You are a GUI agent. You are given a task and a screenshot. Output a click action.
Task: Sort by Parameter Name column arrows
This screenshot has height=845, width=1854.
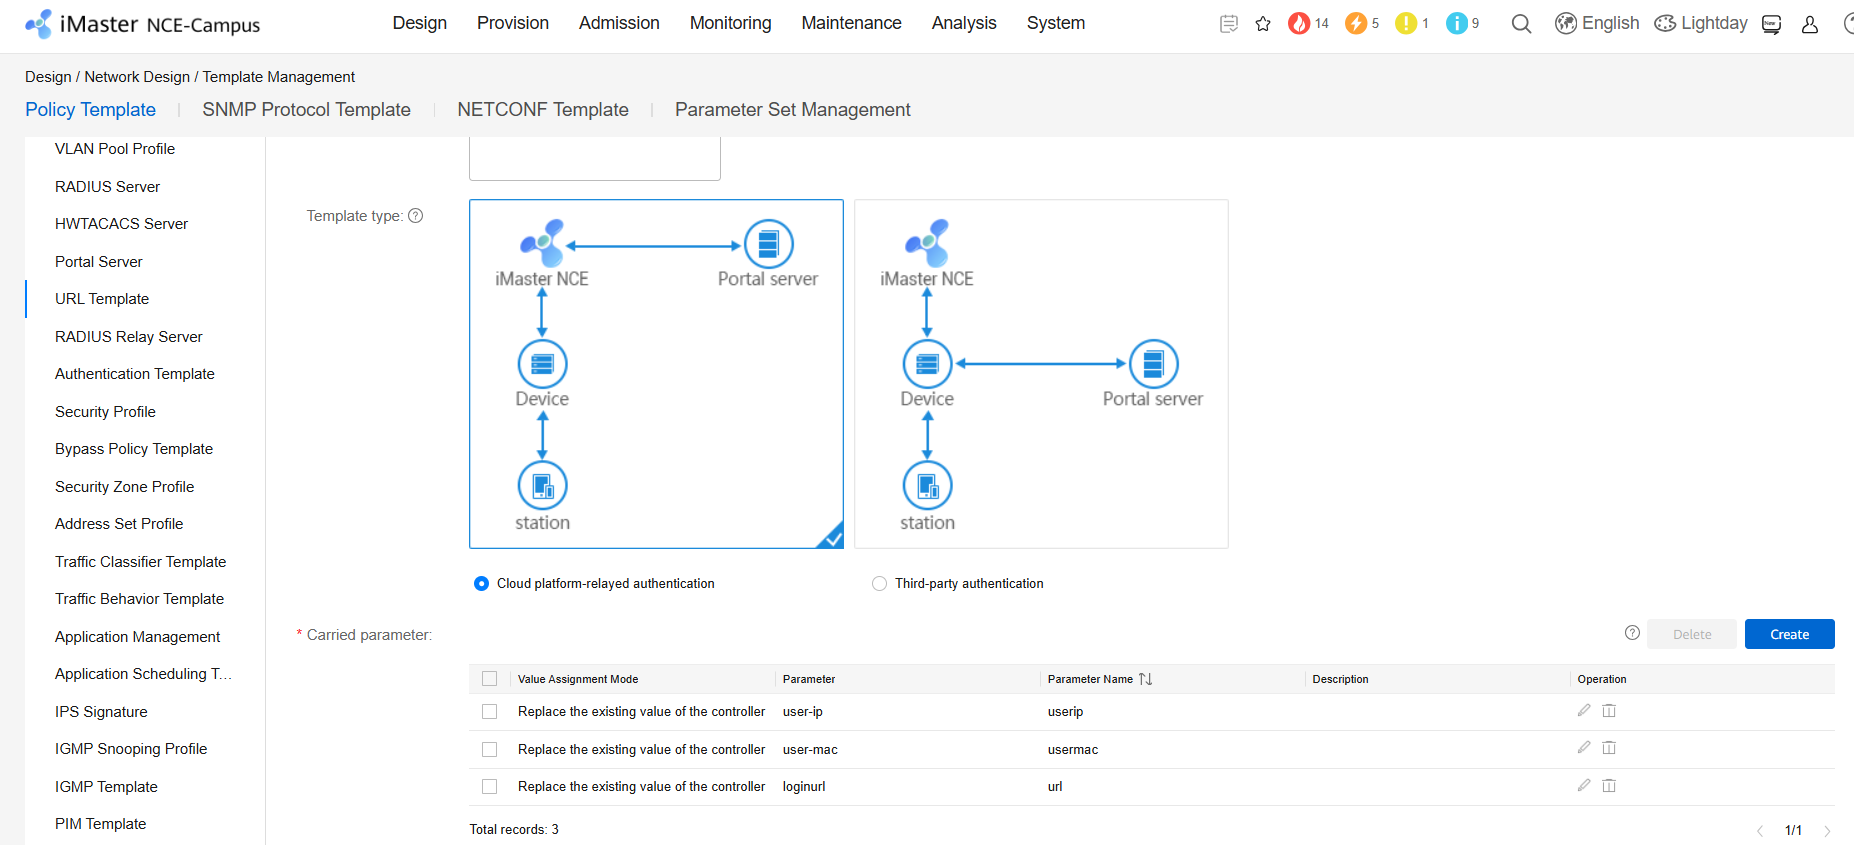(x=1146, y=679)
